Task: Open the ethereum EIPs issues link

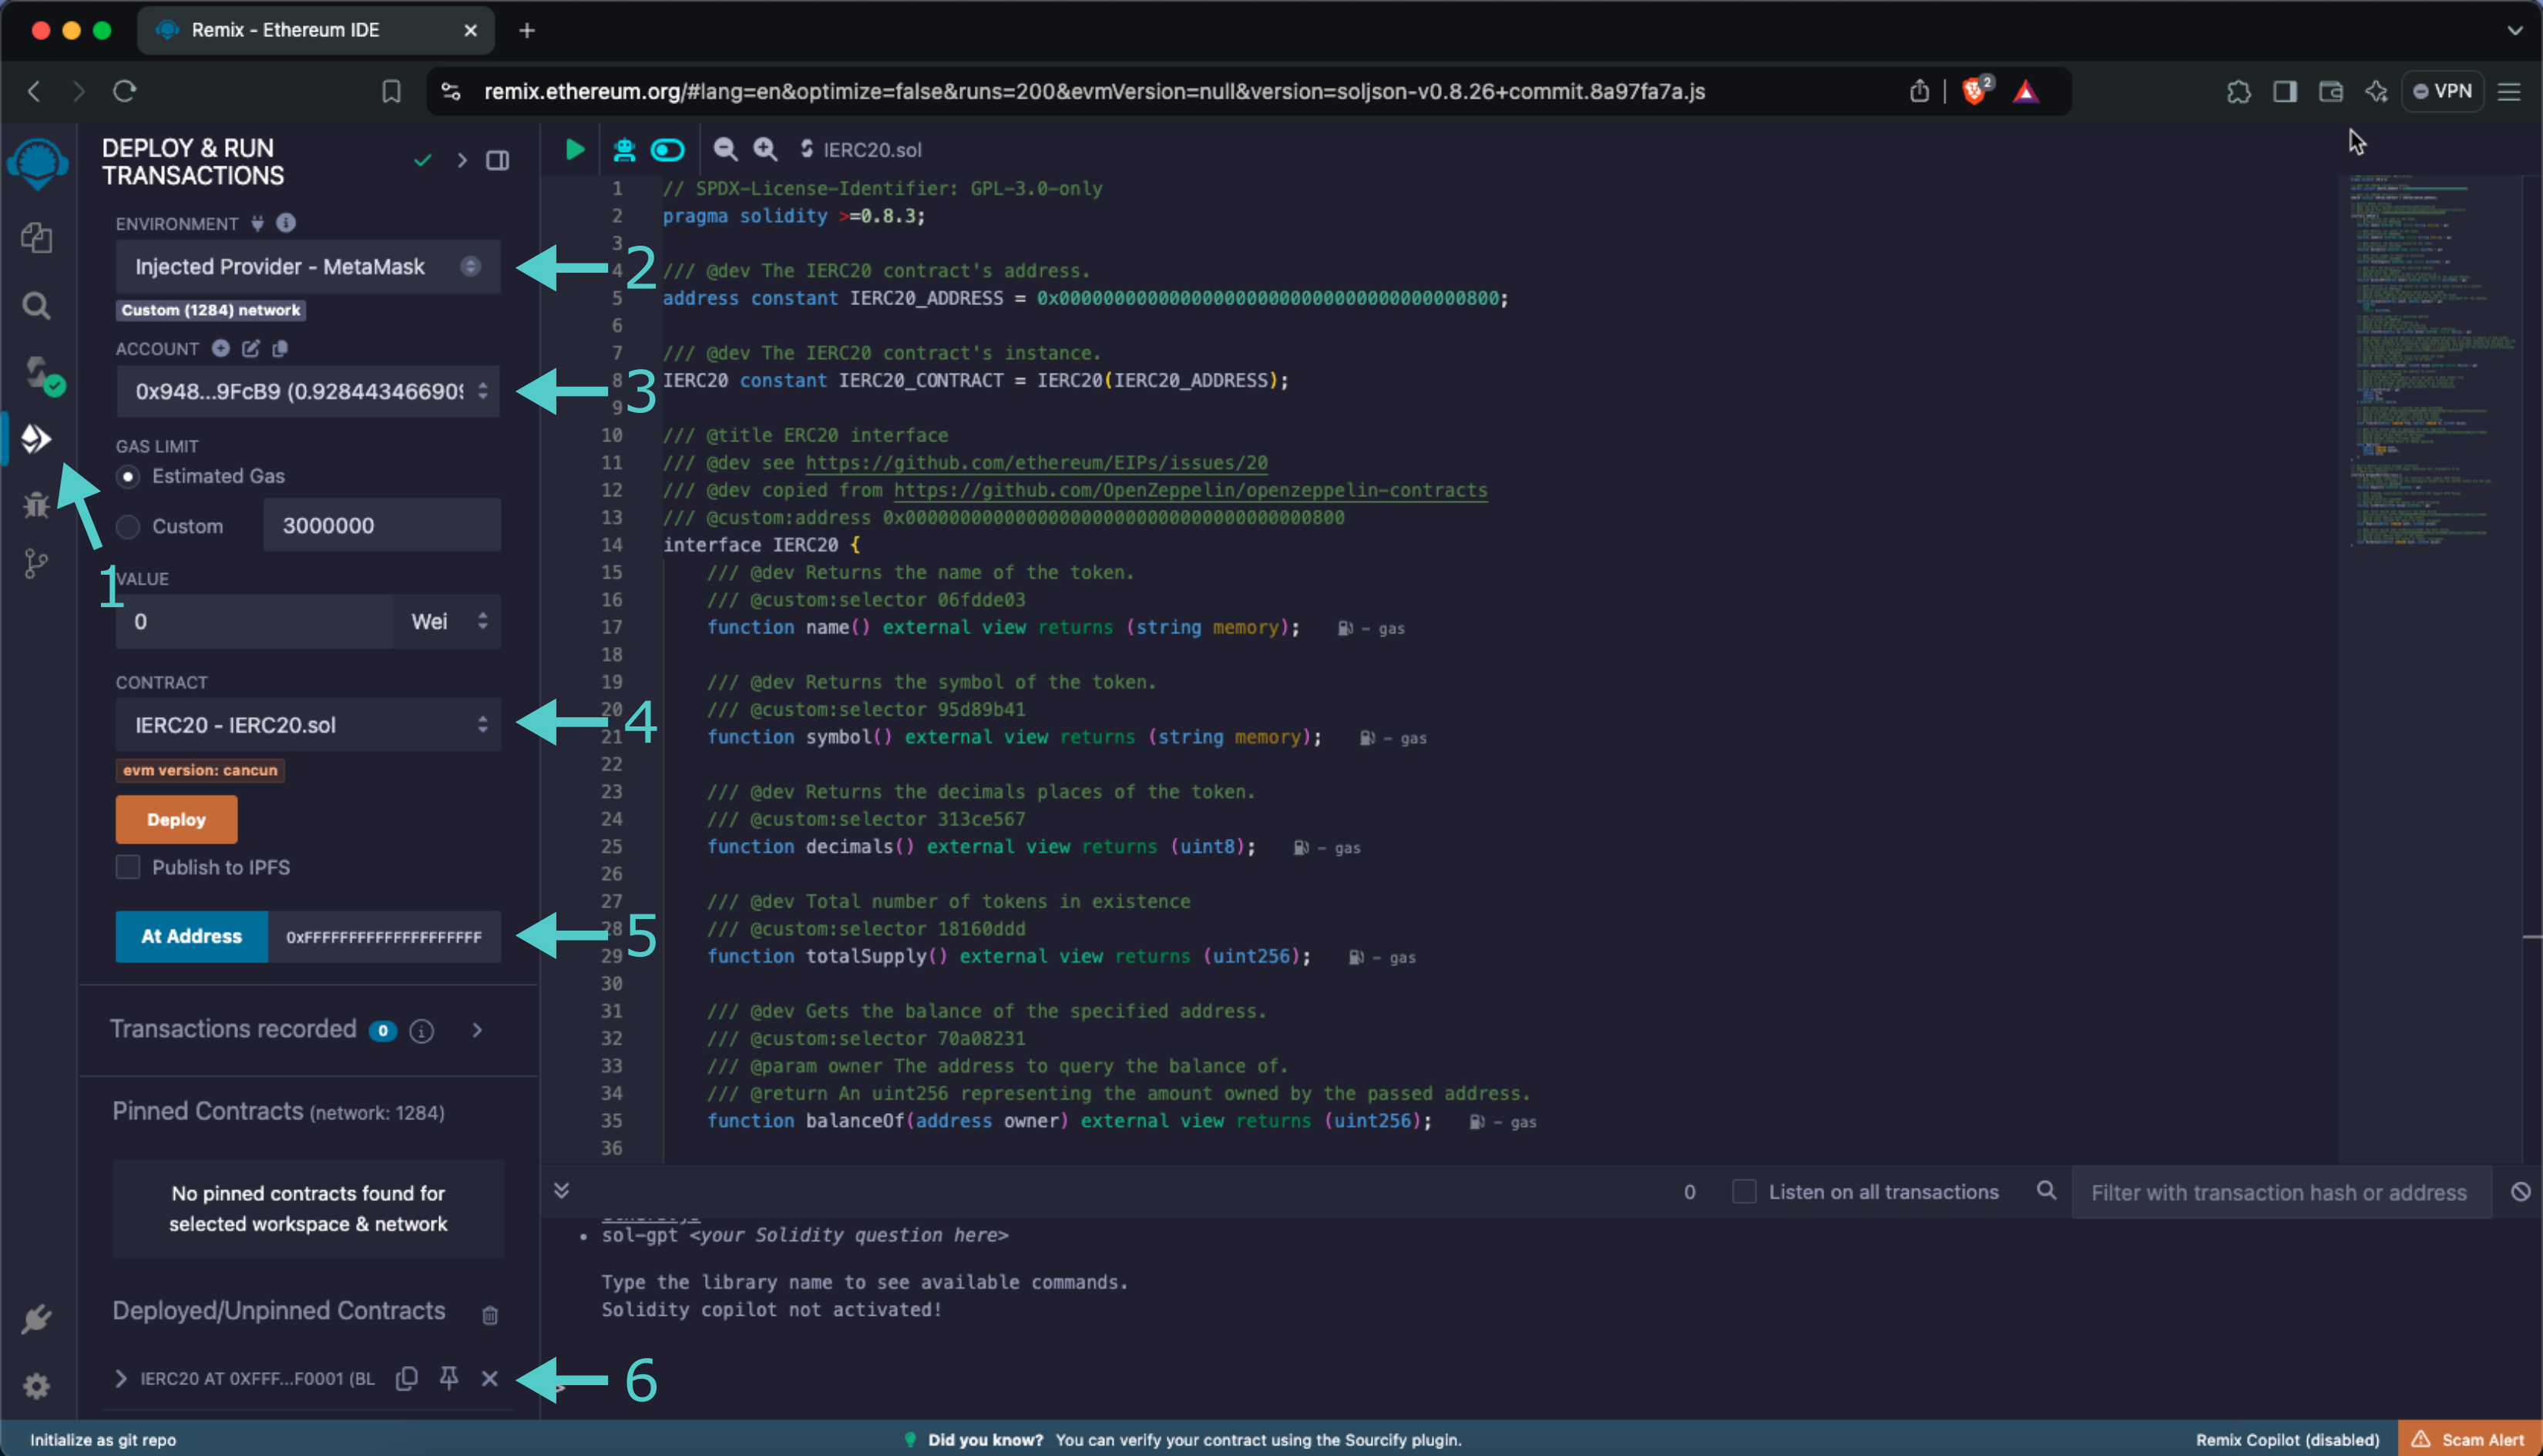Action: [x=1036, y=462]
